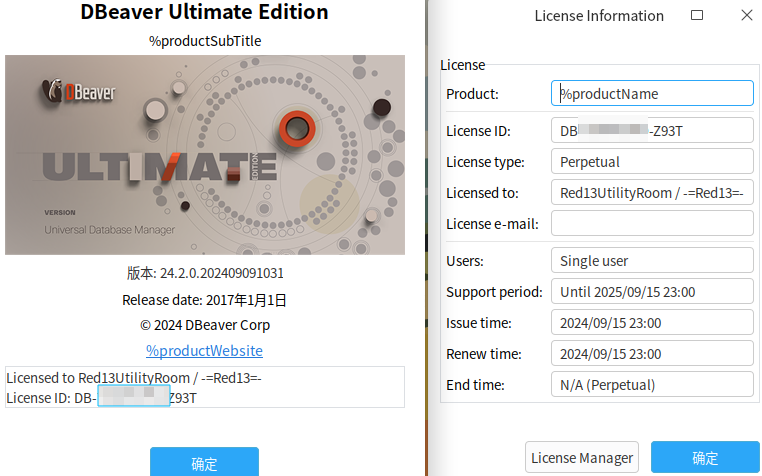Click the Issue time field
This screenshot has width=762, height=476.
(x=652, y=323)
